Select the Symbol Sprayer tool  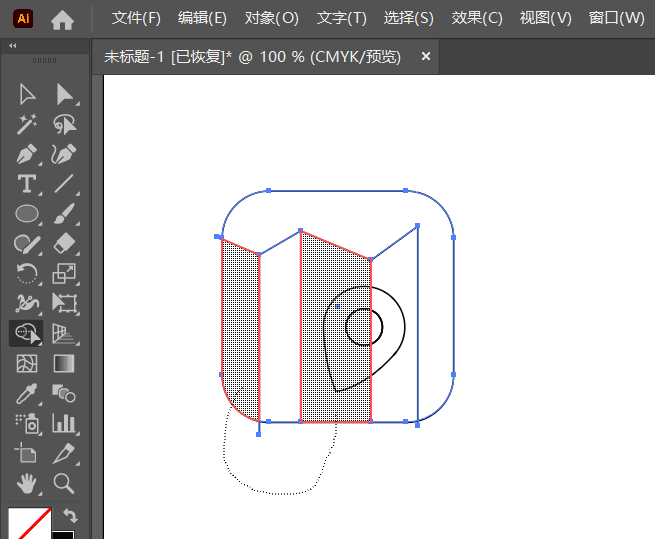click(27, 423)
